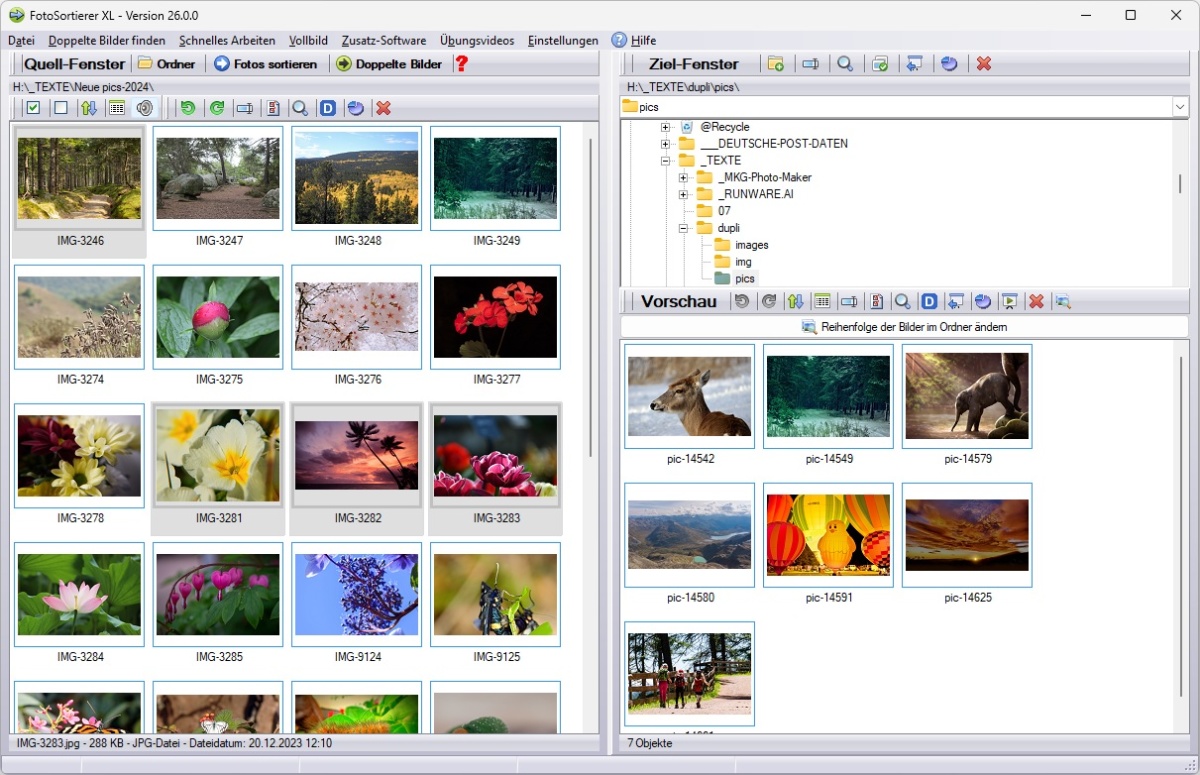Viewport: 1200px width, 775px height.
Task: Click the deselect all empty box icon
Action: (60, 108)
